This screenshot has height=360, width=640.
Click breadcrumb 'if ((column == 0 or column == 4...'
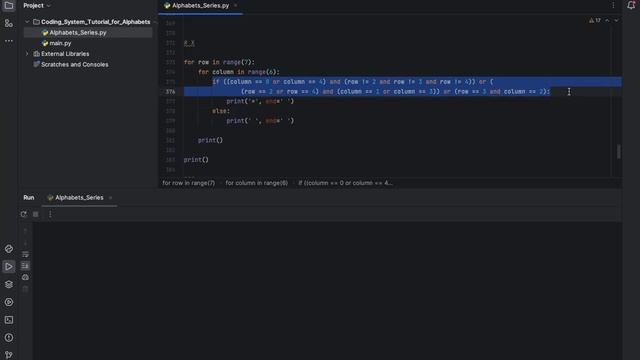(345, 183)
